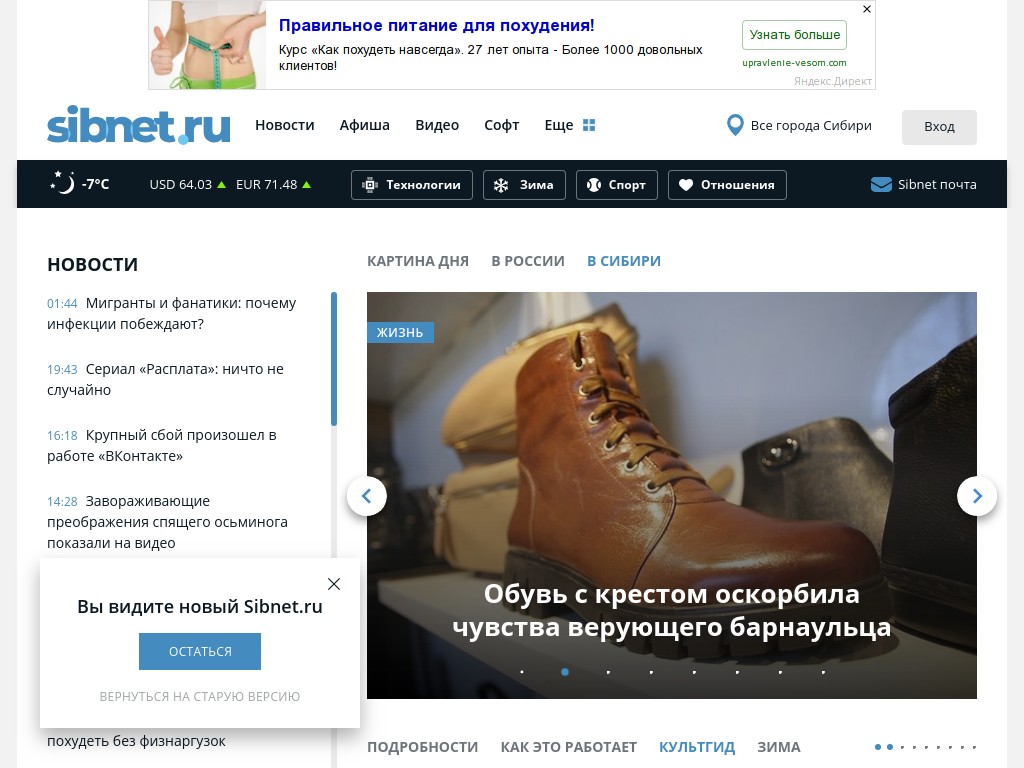Image resolution: width=1024 pixels, height=768 pixels.
Task: Click the snowflake icon in Зима
Action: coord(501,185)
